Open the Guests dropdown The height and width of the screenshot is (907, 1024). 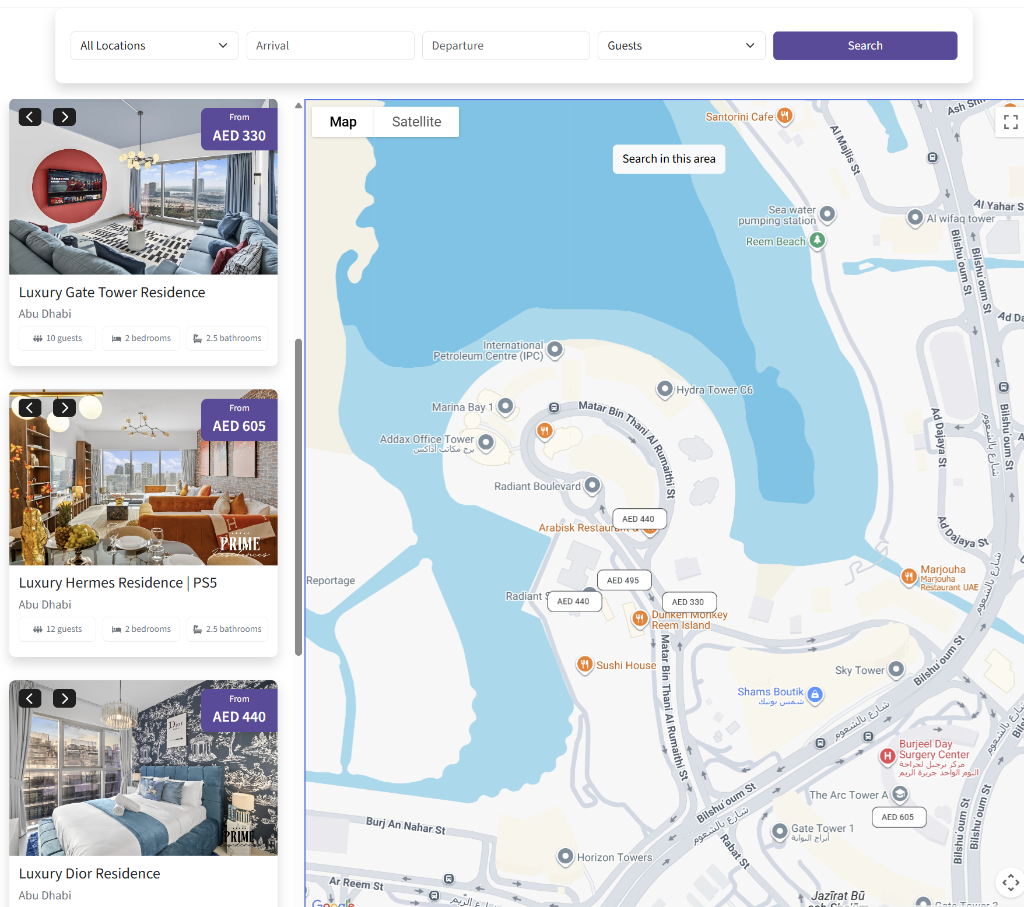(681, 46)
